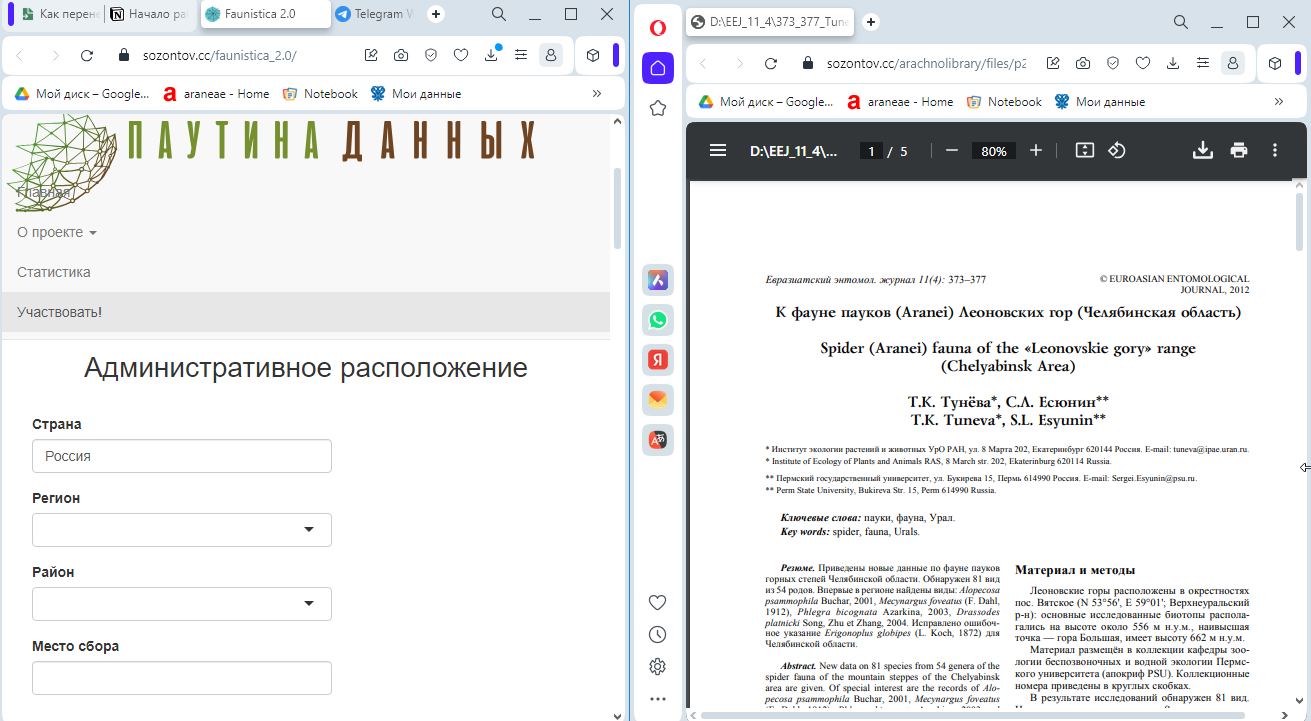Open red translate icon in Opera sidebar

658,440
